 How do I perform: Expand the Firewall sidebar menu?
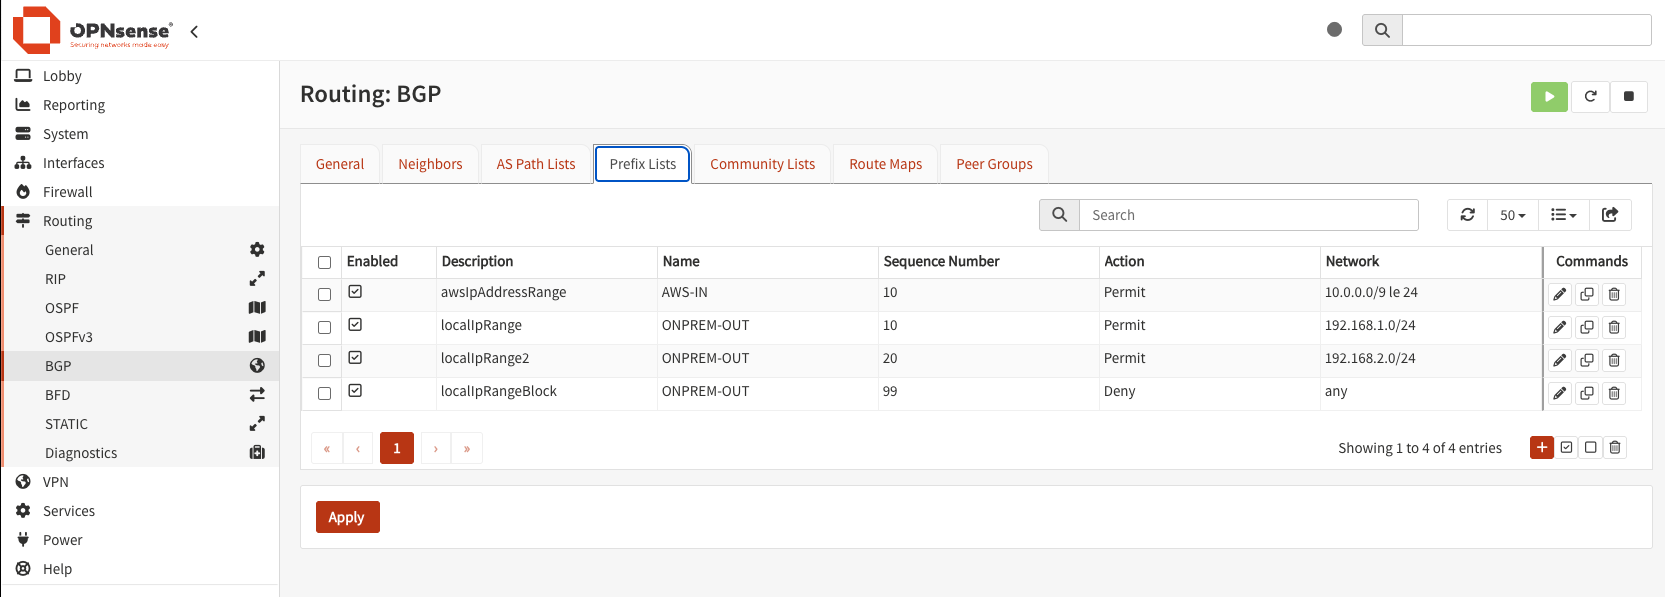tap(140, 192)
